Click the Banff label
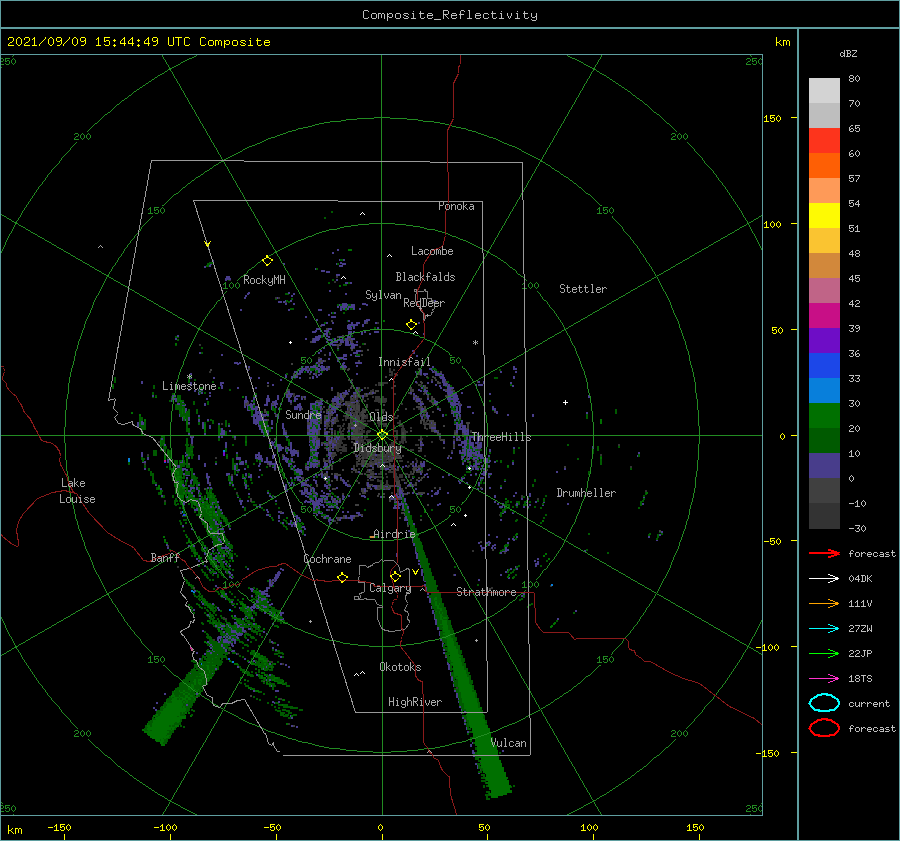 pos(165,557)
